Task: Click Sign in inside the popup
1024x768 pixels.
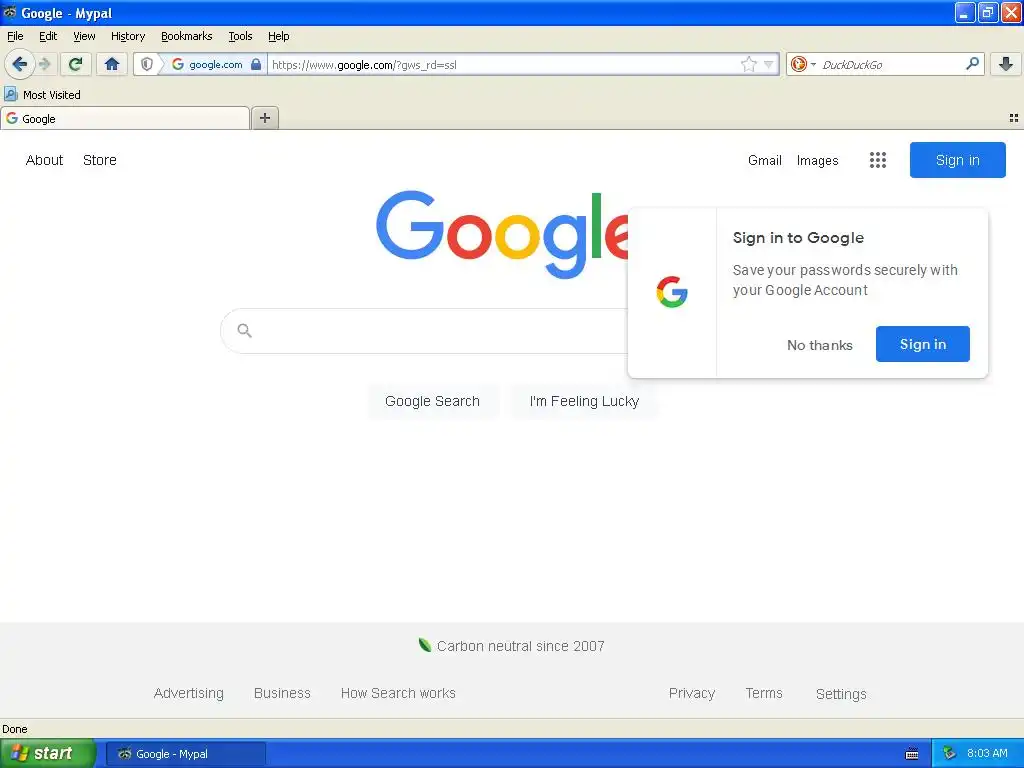Action: [x=922, y=344]
